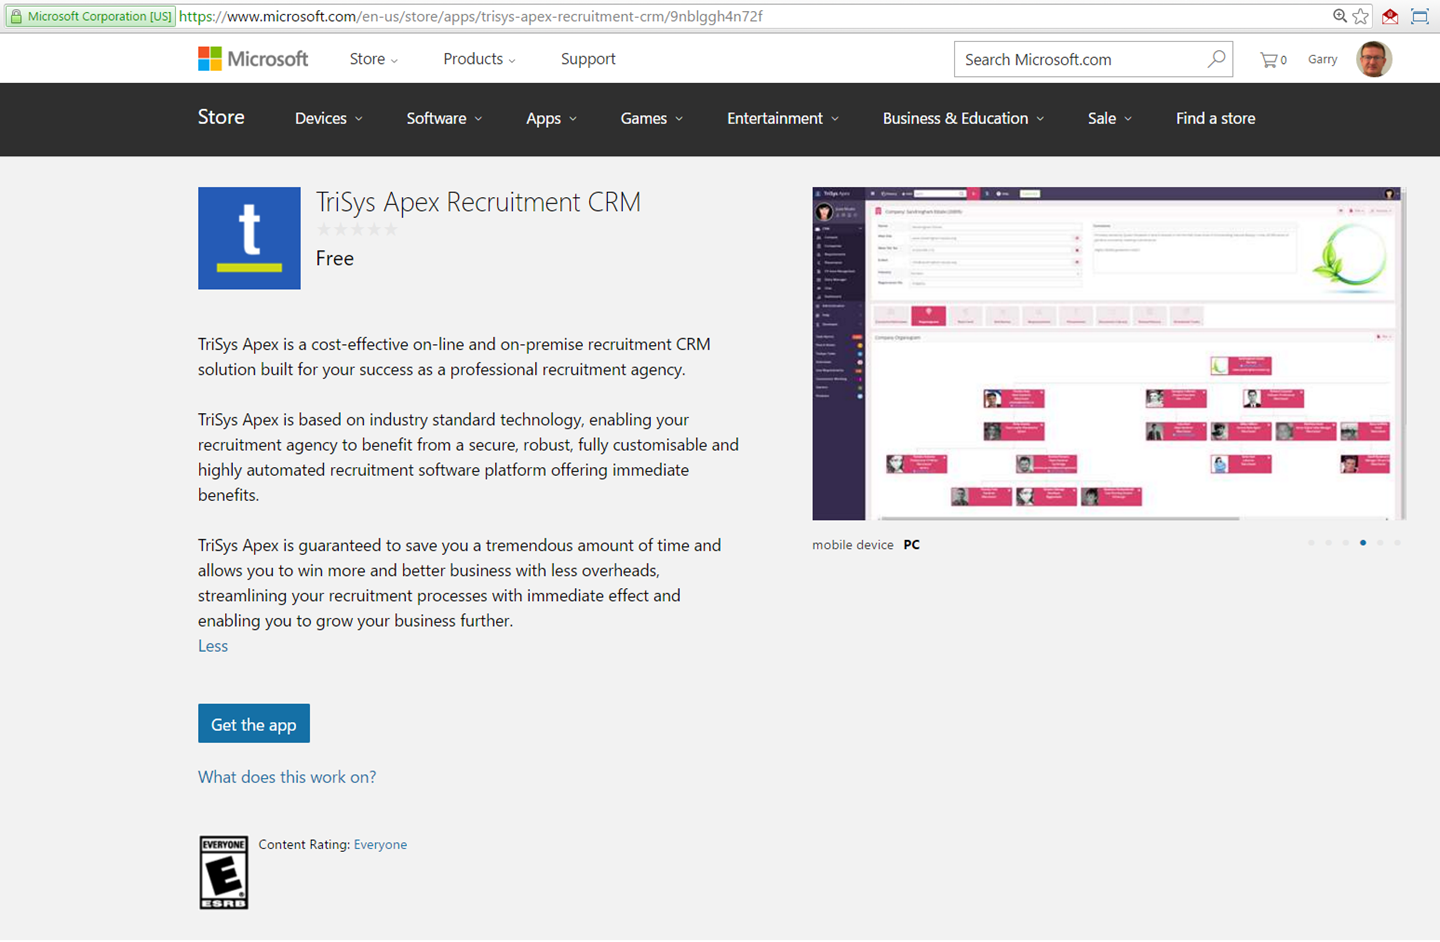Click the cast screen extension icon
This screenshot has width=1440, height=942.
[1420, 16]
